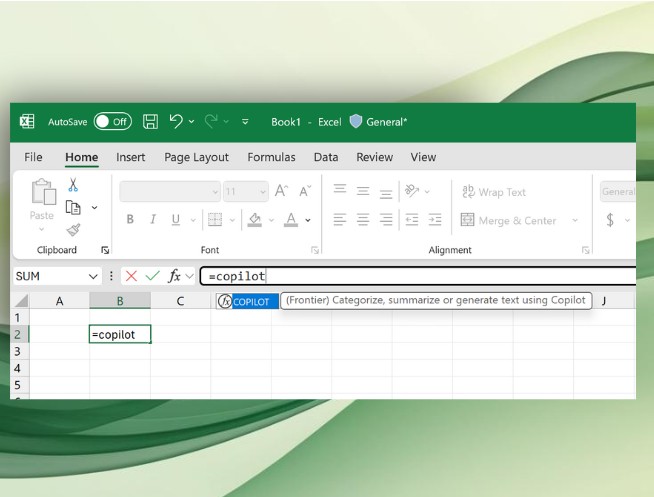Click the Middle Align icon
The image size is (654, 497).
click(363, 191)
